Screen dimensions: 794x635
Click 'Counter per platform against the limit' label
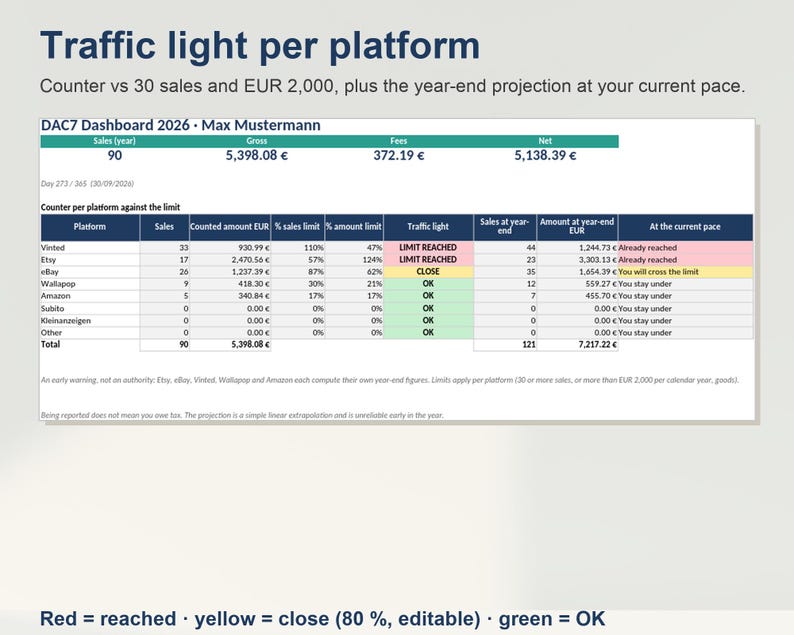point(110,207)
